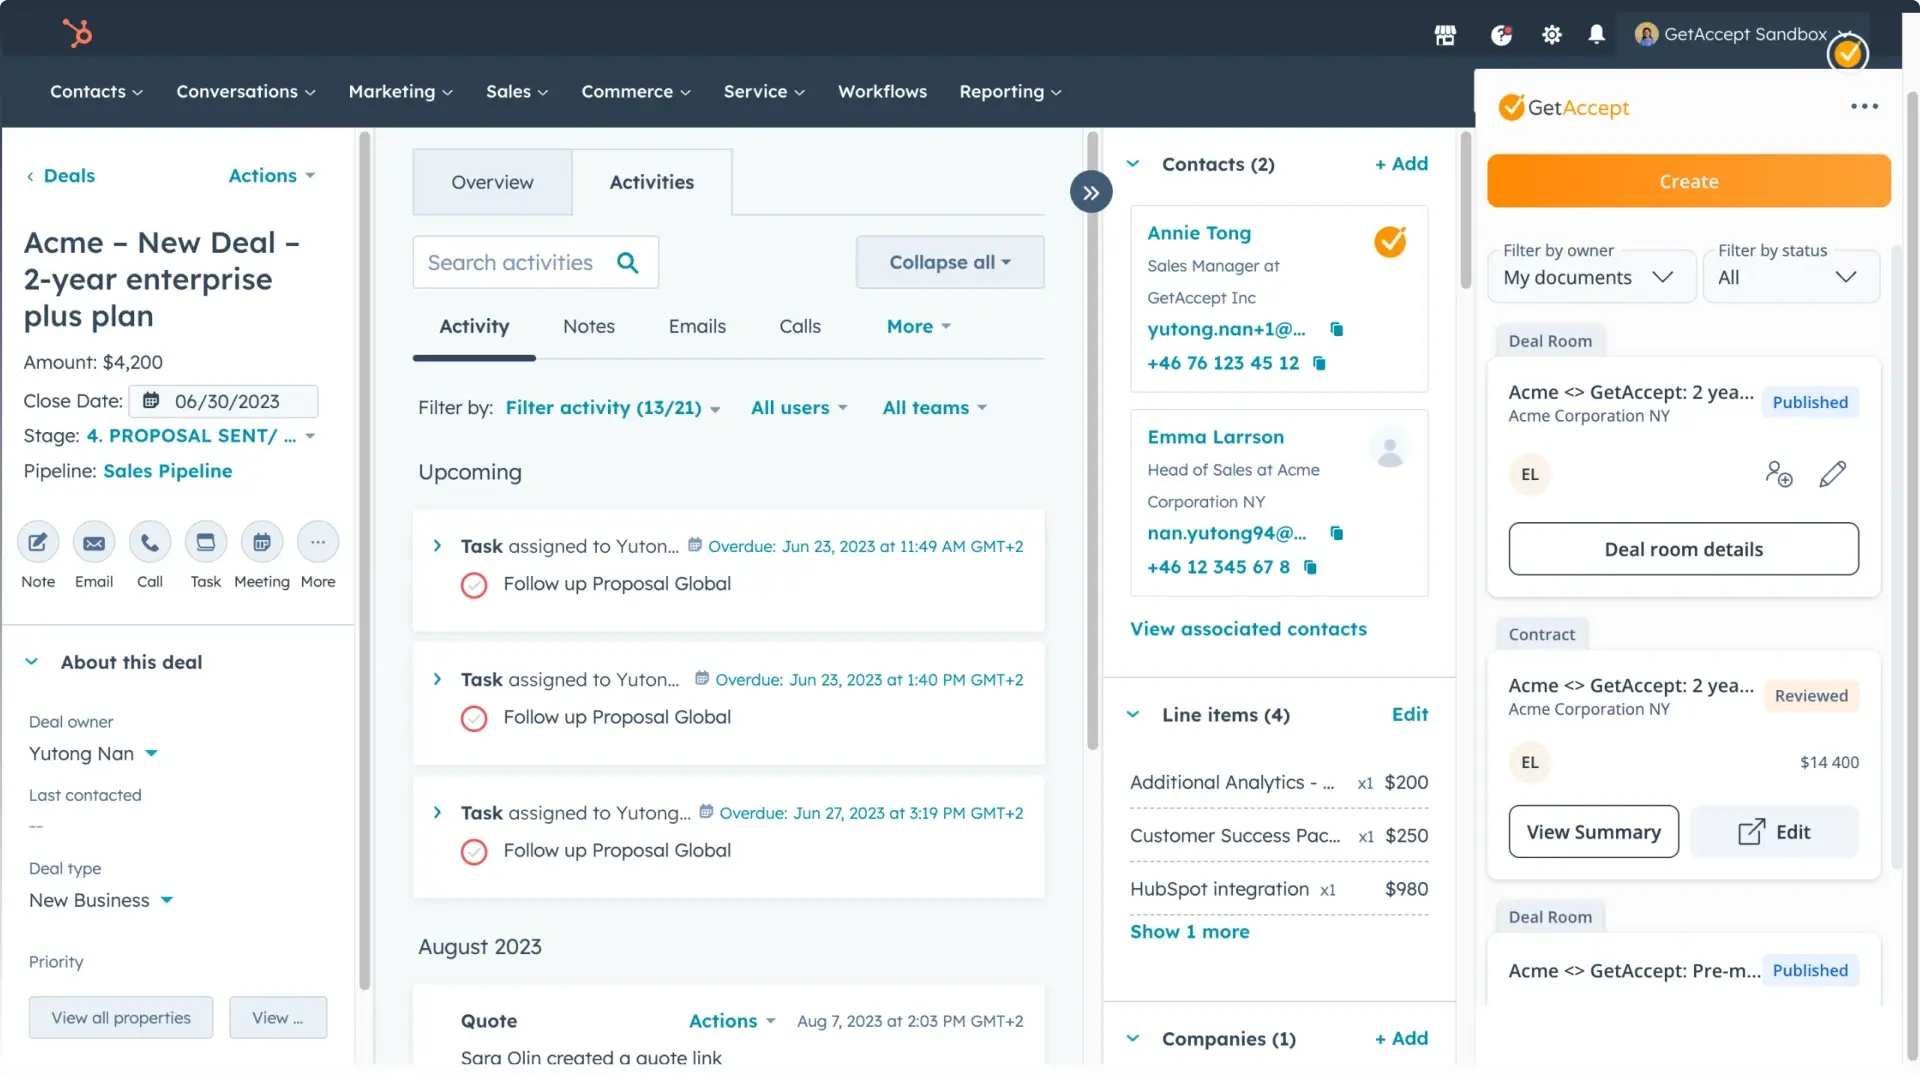
Task: Switch to the Notes activity tab
Action: tap(589, 326)
